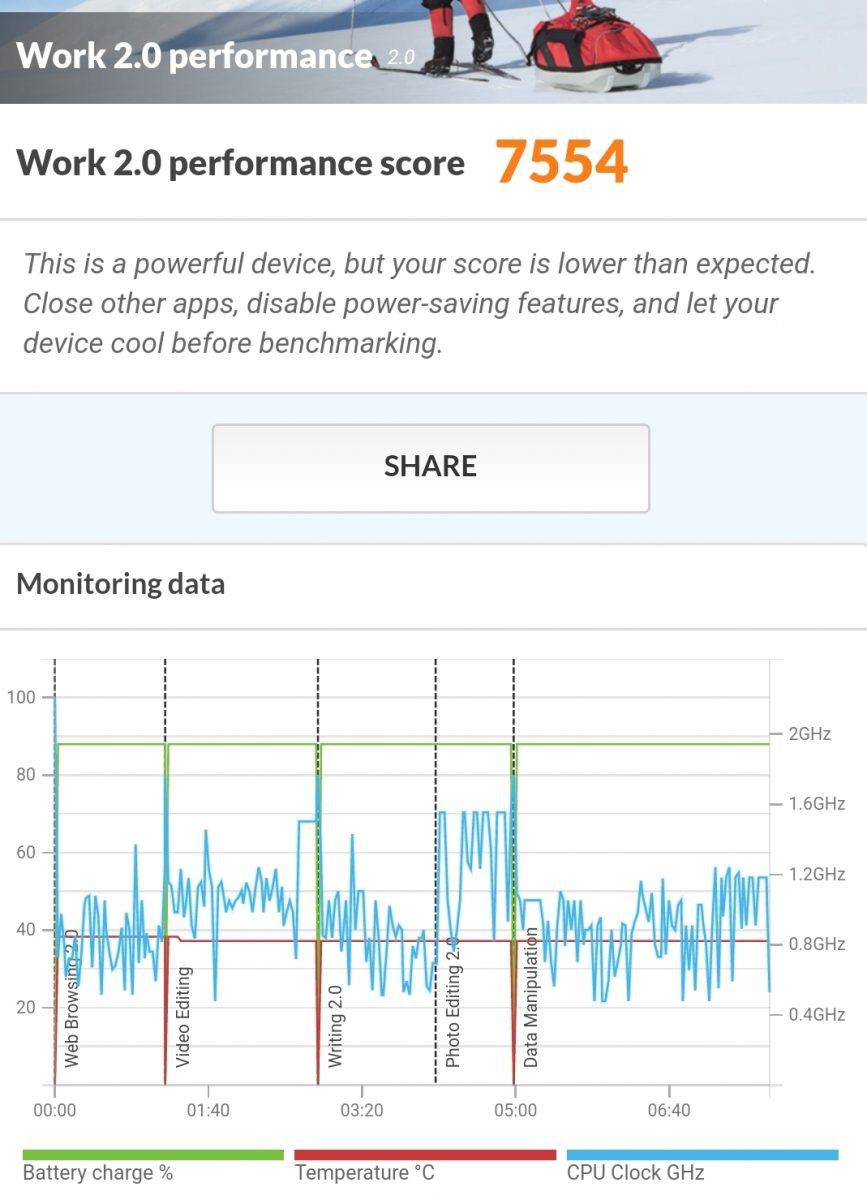Screen dimensions: 867x1200
Task: Tap the 01:40 time axis label
Action: 208,1110
